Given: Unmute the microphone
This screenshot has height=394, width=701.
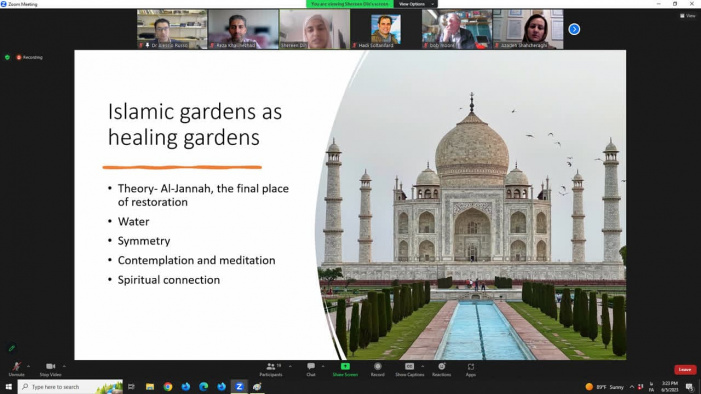Looking at the screenshot, I should click(17, 369).
